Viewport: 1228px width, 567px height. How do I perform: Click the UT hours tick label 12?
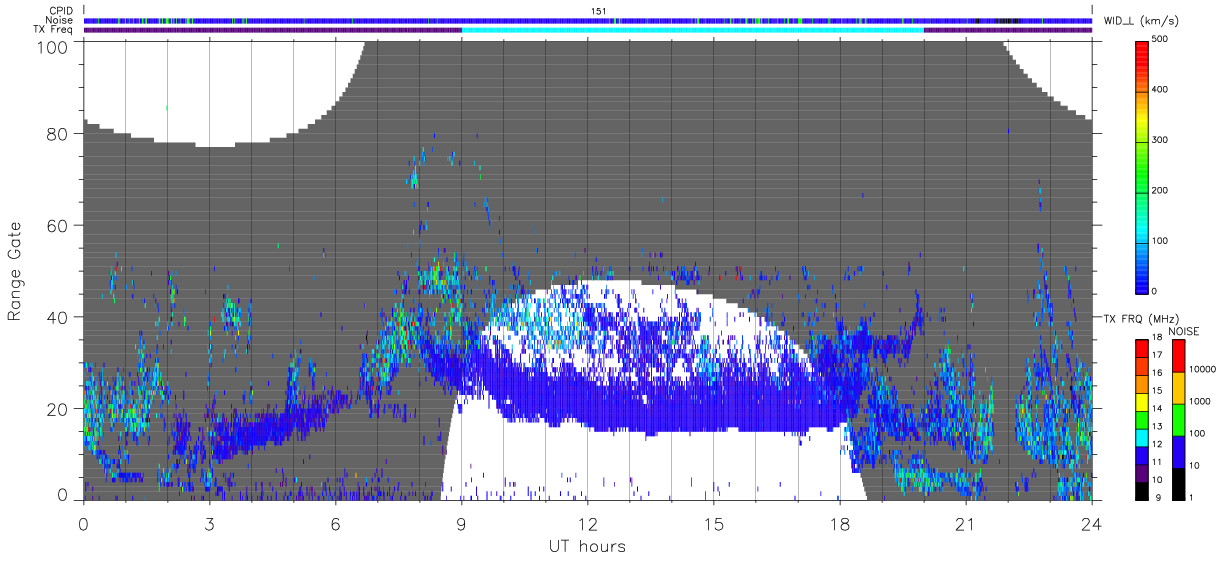587,523
